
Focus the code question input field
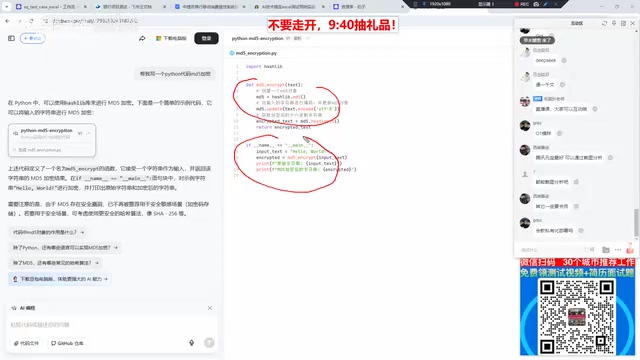(x=111, y=325)
